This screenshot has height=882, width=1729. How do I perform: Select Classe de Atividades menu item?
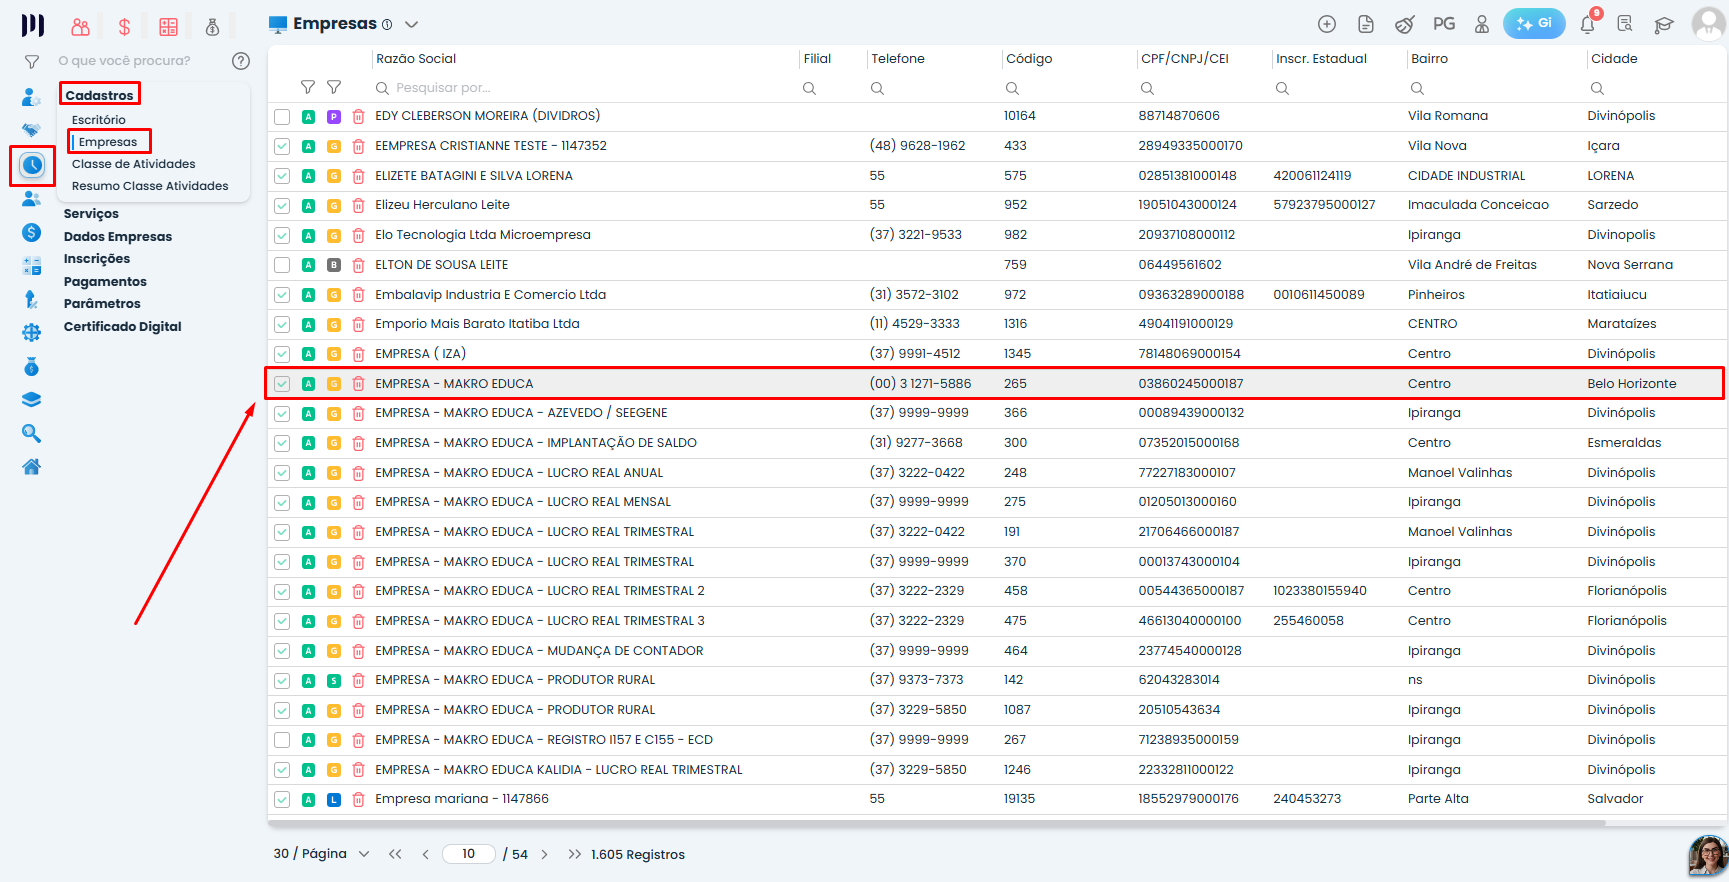coord(134,164)
